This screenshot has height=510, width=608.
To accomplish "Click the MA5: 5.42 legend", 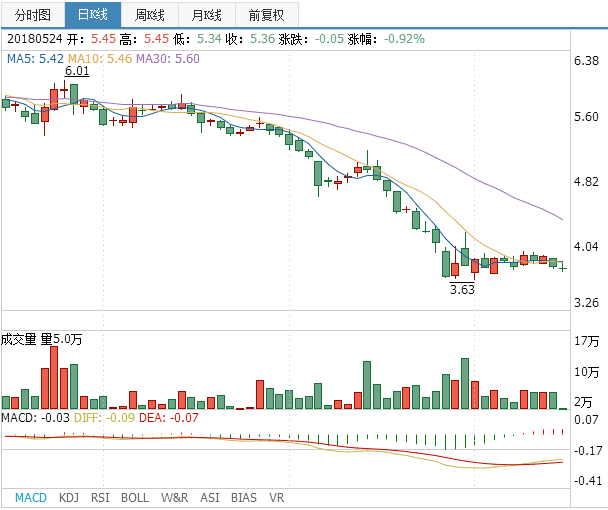I will pos(35,59).
